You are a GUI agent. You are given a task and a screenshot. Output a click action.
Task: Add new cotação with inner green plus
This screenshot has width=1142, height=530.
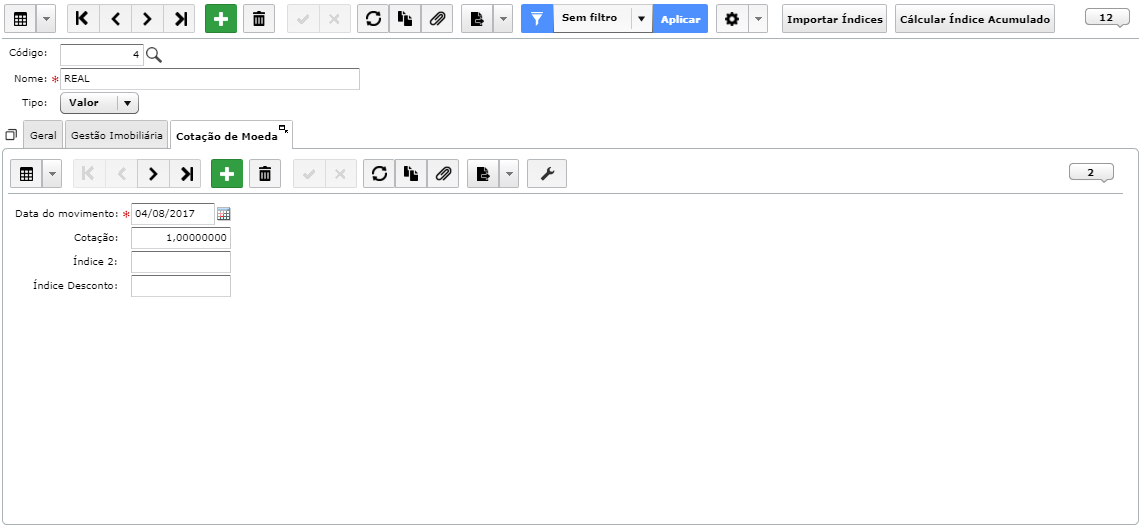pyautogui.click(x=227, y=173)
